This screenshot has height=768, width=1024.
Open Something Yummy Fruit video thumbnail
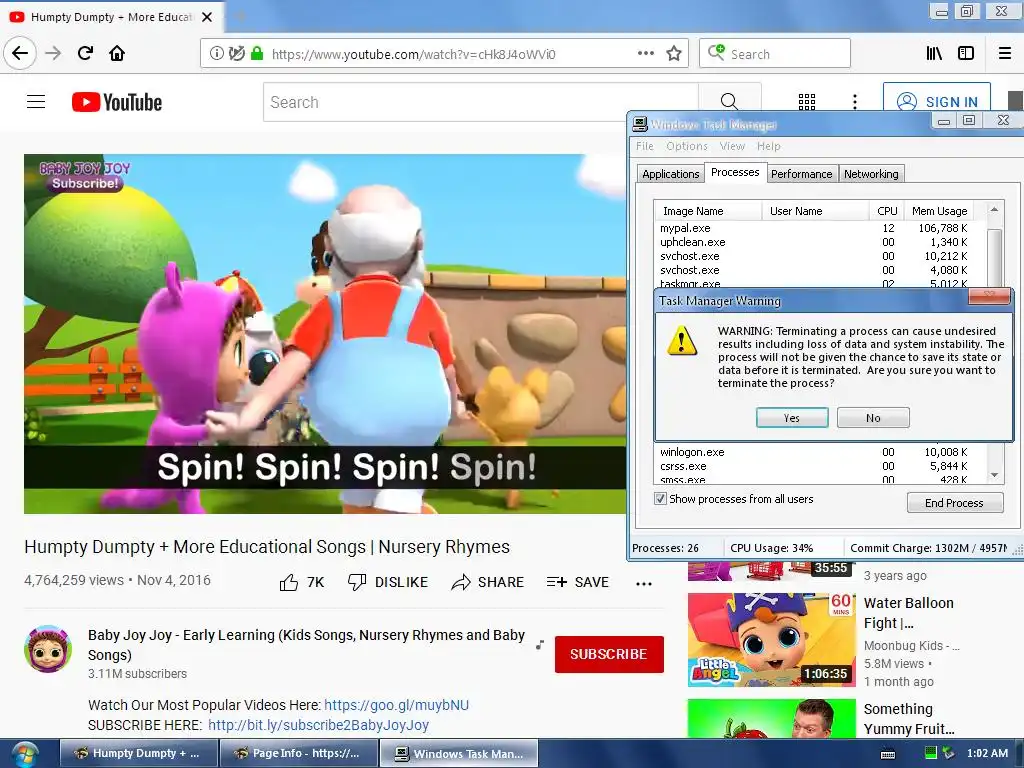pos(771,718)
